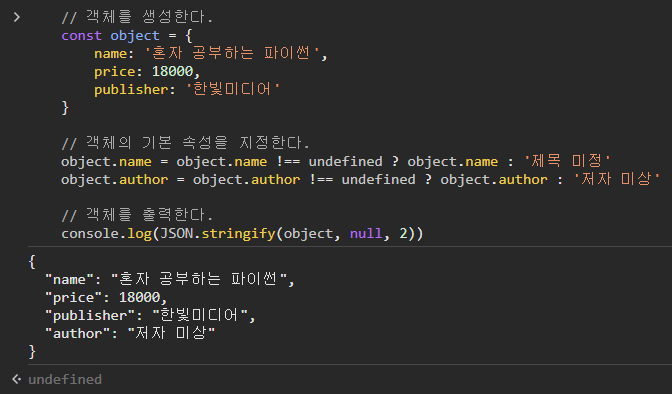This screenshot has width=672, height=394.
Task: Click the output line "publisher": "한빛미디어"
Action: [x=150, y=316]
